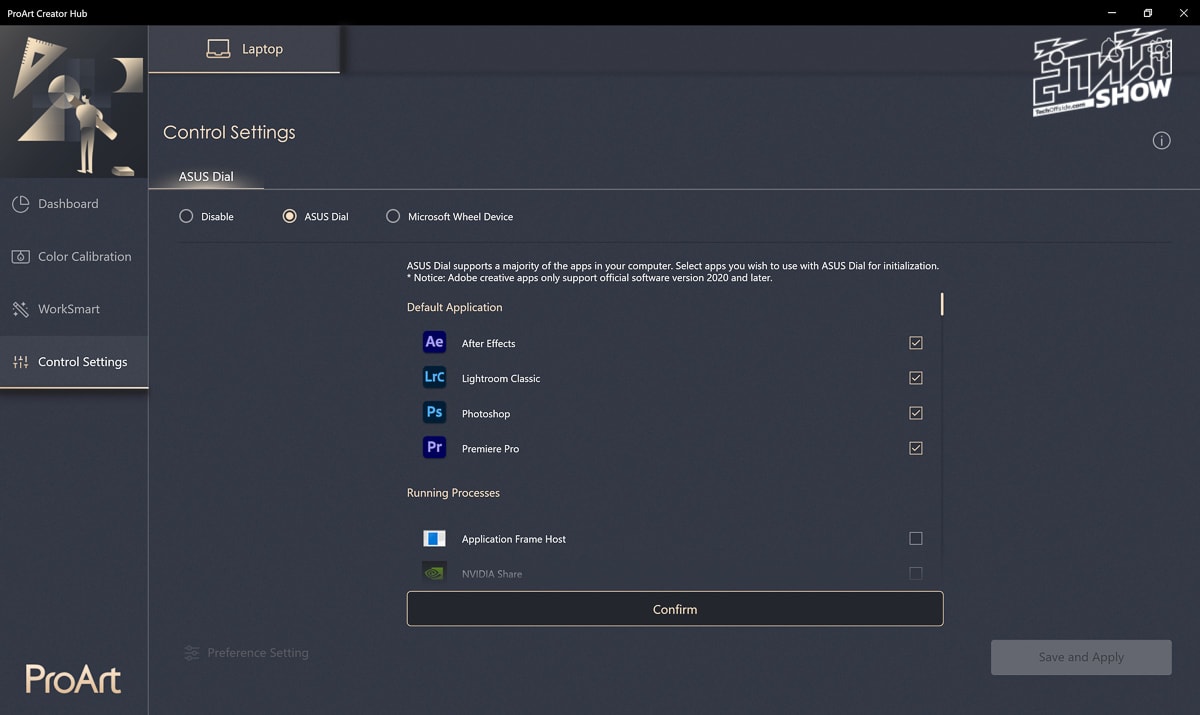Open the information icon at top right

[x=1161, y=141]
